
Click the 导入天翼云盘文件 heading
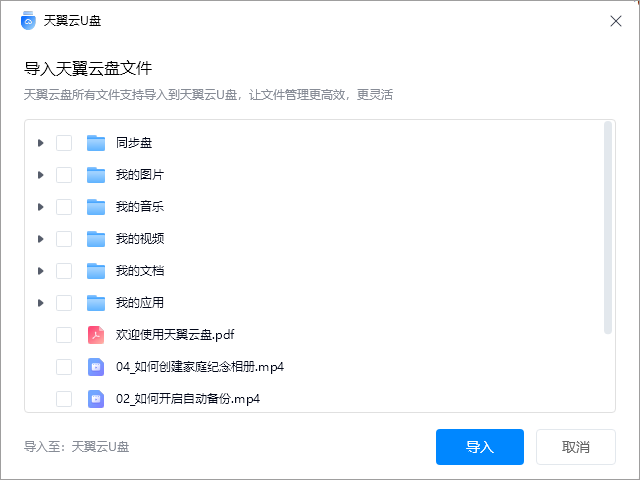(88, 69)
